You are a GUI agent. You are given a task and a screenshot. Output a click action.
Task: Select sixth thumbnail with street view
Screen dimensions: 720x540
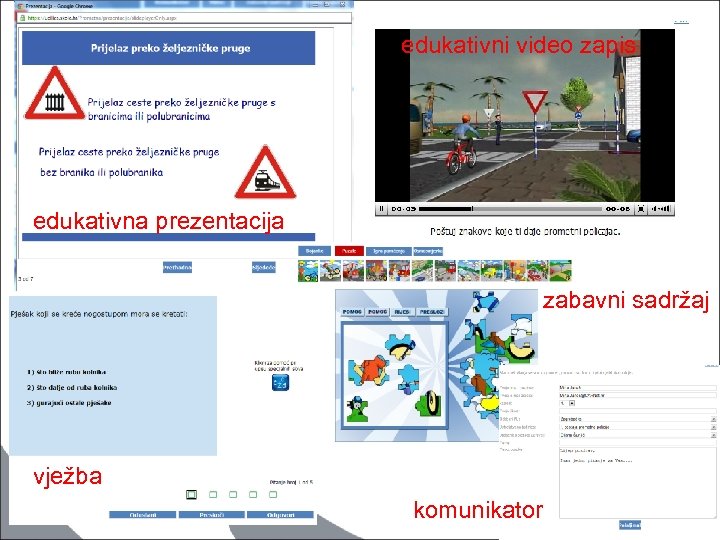click(422, 270)
